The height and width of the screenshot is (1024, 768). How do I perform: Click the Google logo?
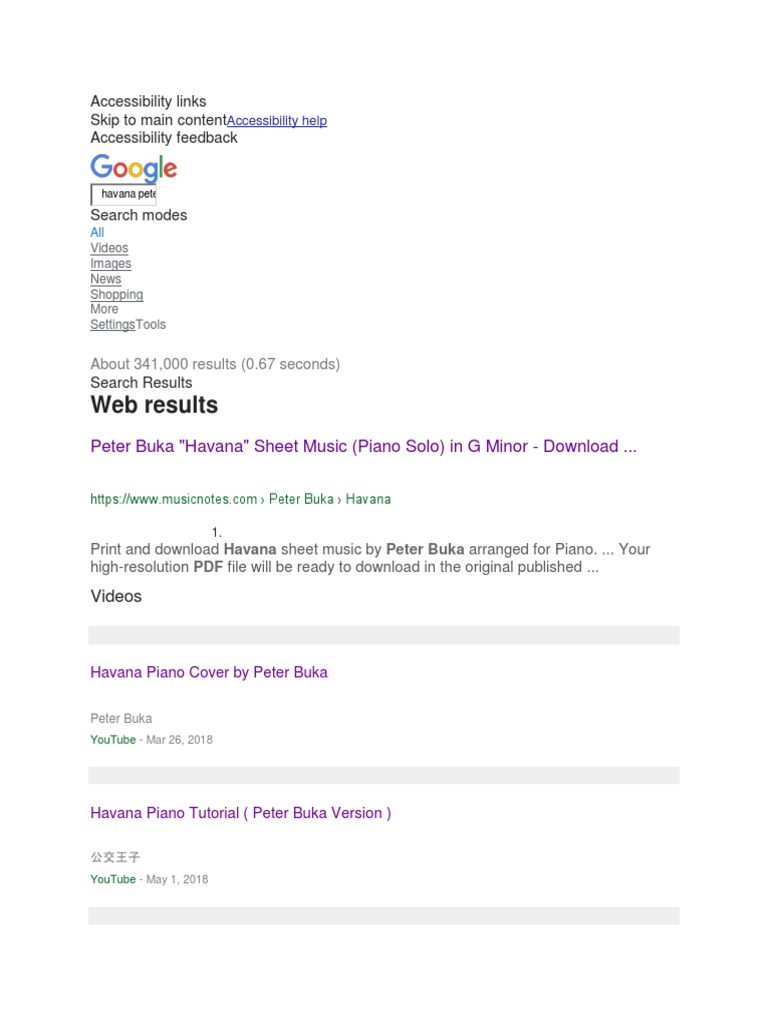pyautogui.click(x=133, y=168)
